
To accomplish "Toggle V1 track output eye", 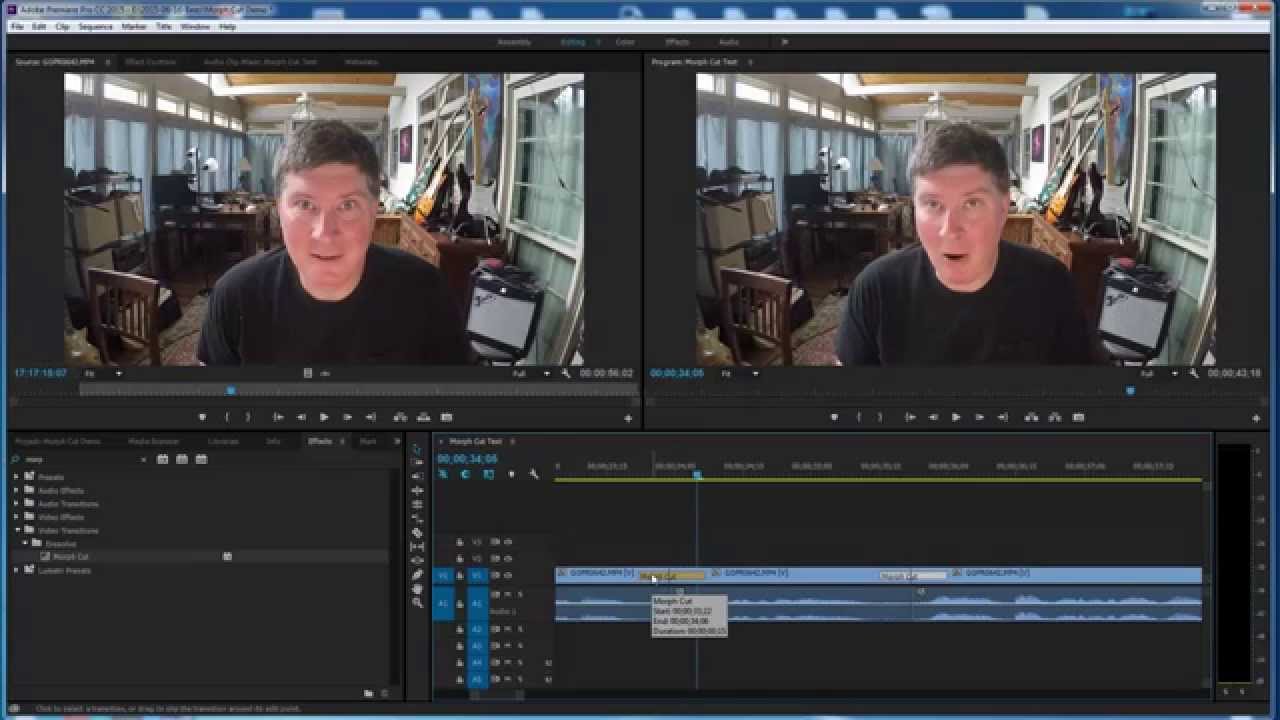I will point(508,575).
